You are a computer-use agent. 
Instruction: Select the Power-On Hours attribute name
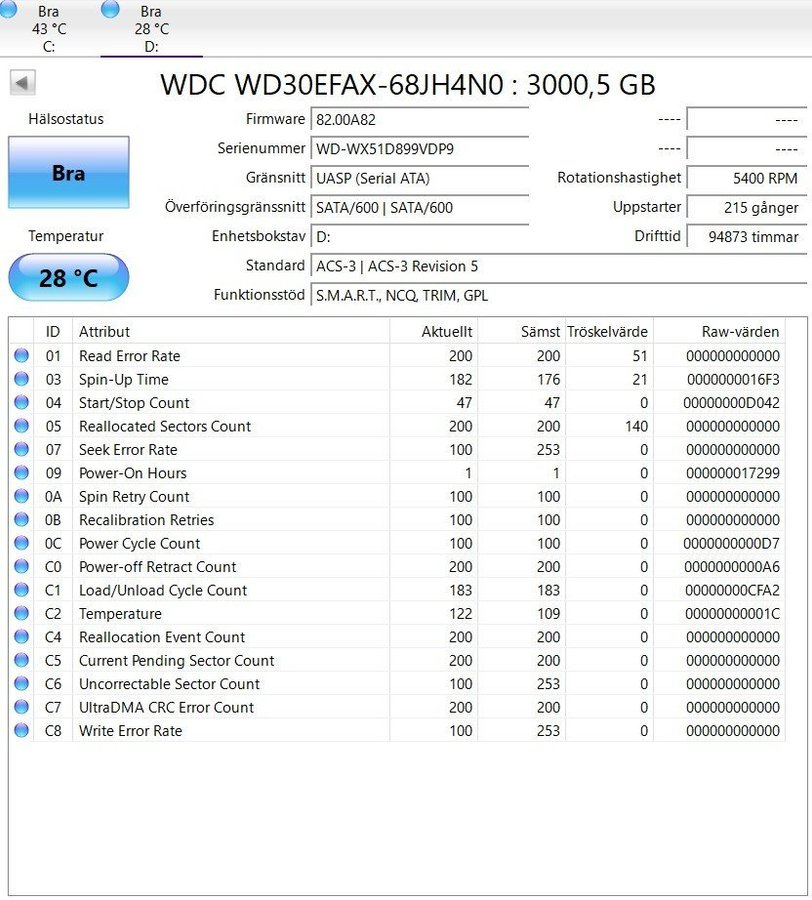[133, 473]
